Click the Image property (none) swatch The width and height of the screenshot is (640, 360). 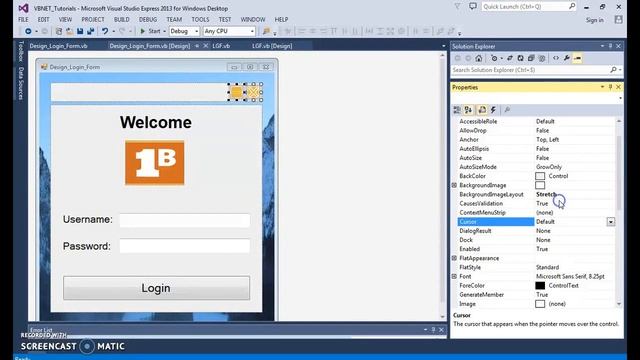click(540, 304)
